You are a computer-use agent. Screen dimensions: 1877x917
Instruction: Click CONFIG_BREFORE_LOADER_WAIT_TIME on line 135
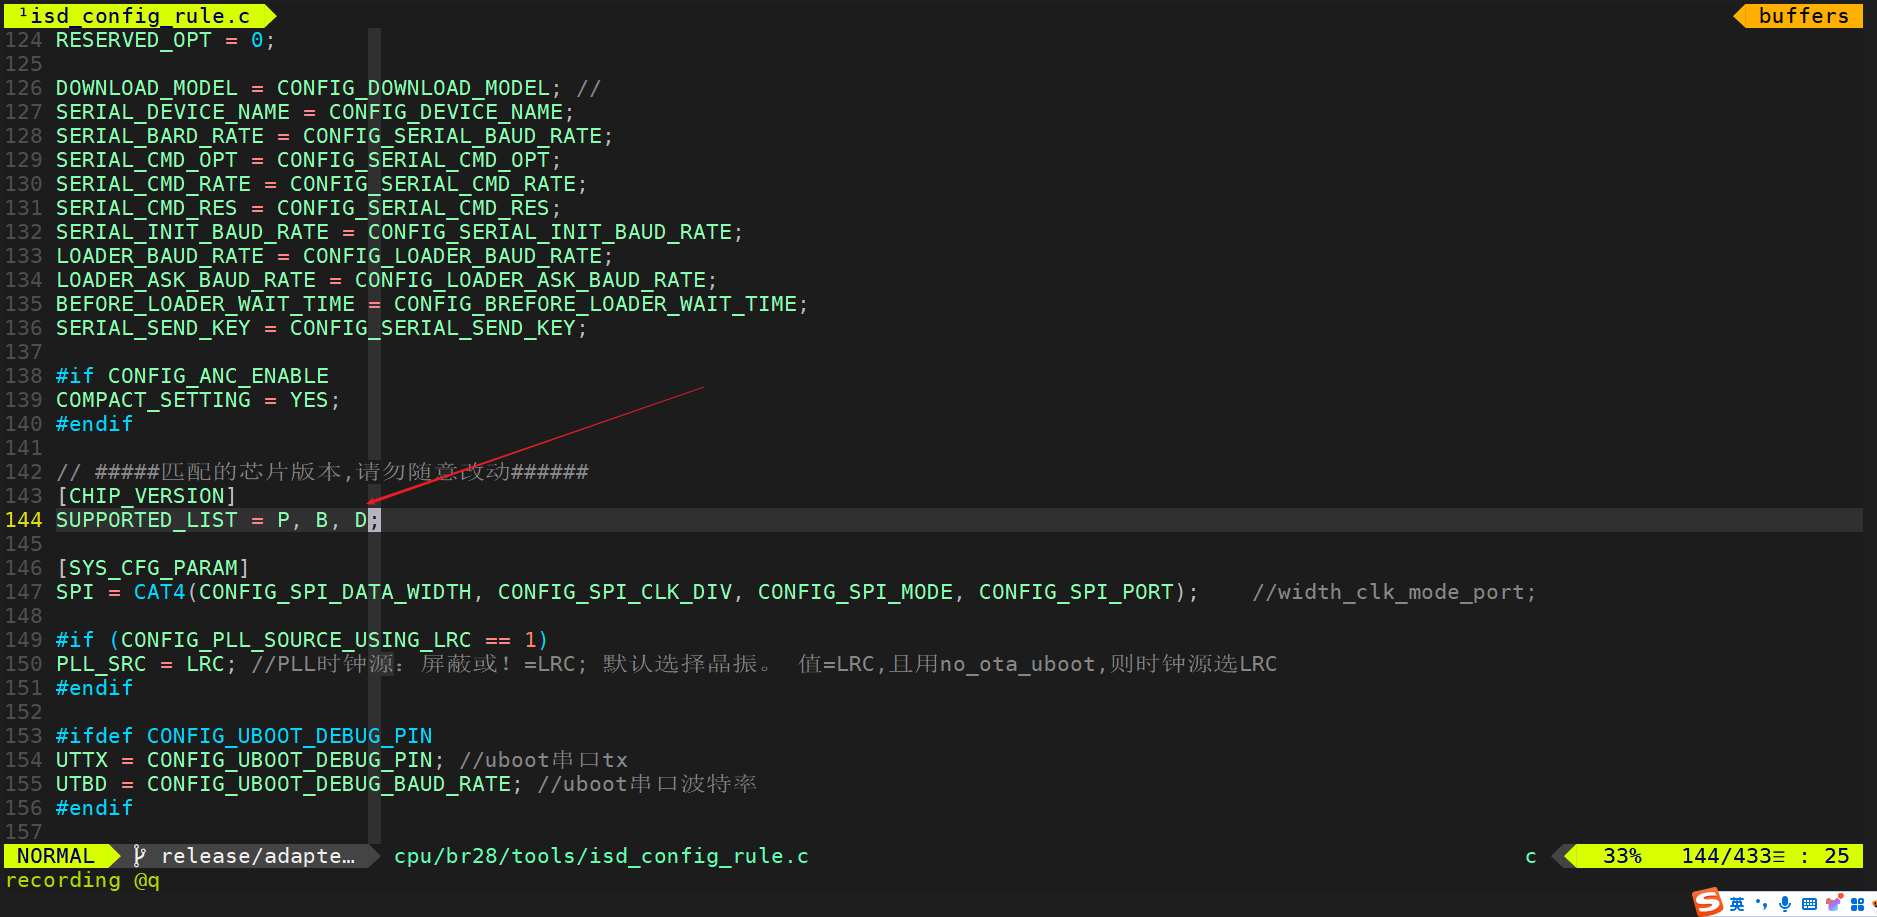(596, 304)
